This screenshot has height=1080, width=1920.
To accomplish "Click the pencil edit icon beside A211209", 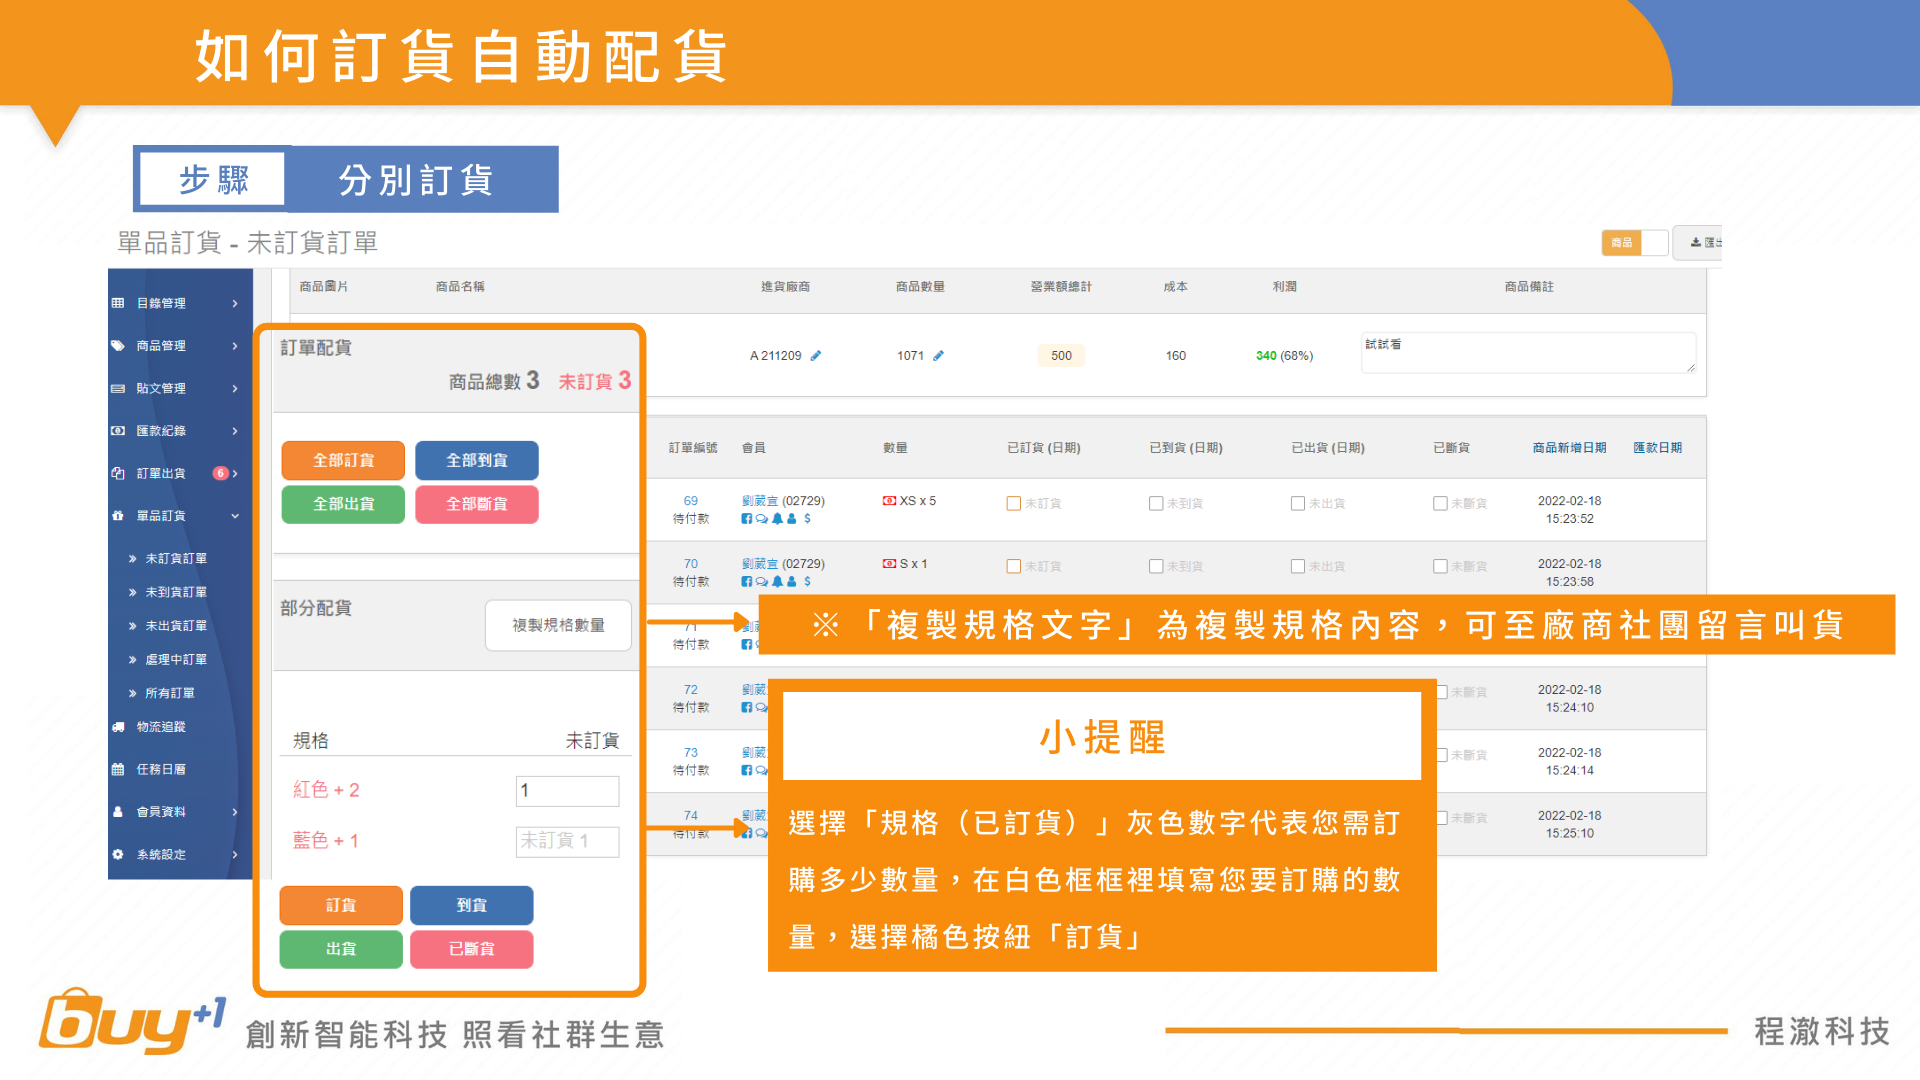I will (816, 356).
